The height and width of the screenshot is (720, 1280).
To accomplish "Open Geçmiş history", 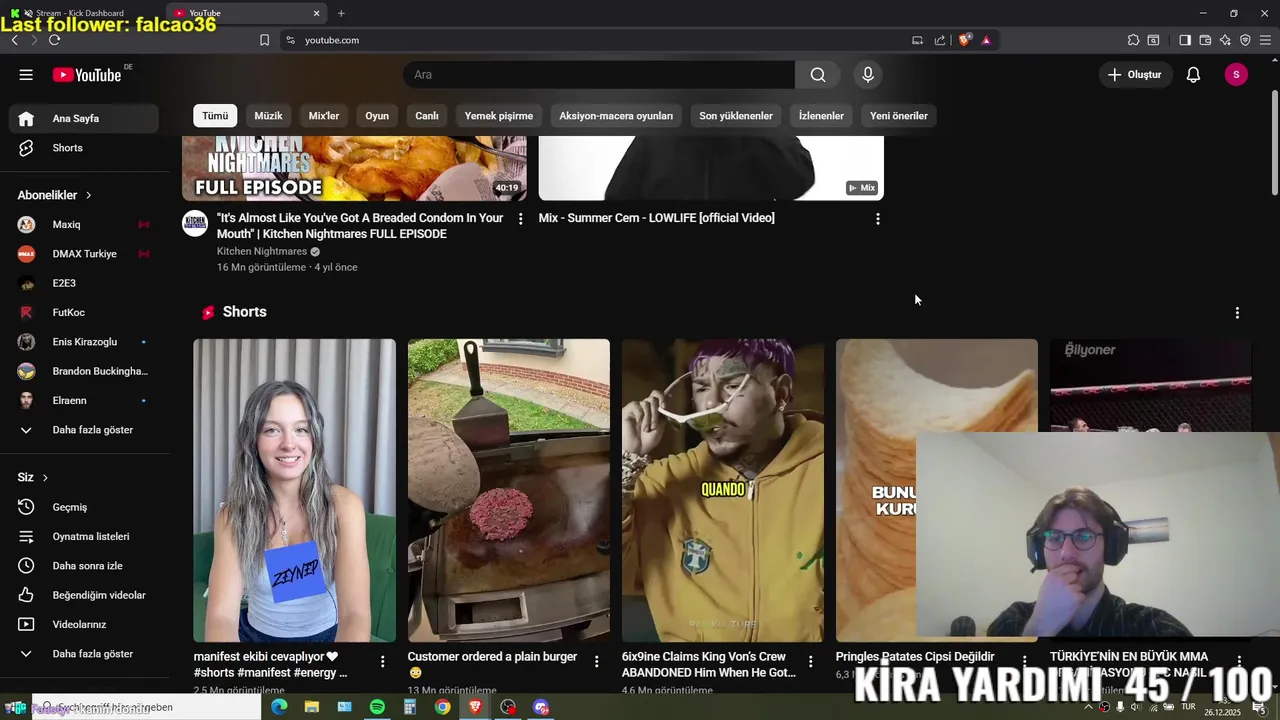I will [x=84, y=507].
